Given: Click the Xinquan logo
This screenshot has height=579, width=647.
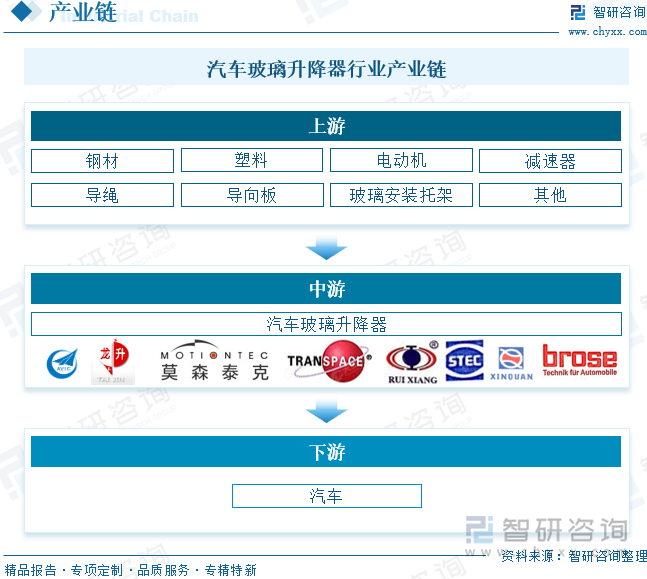Looking at the screenshot, I should (511, 364).
